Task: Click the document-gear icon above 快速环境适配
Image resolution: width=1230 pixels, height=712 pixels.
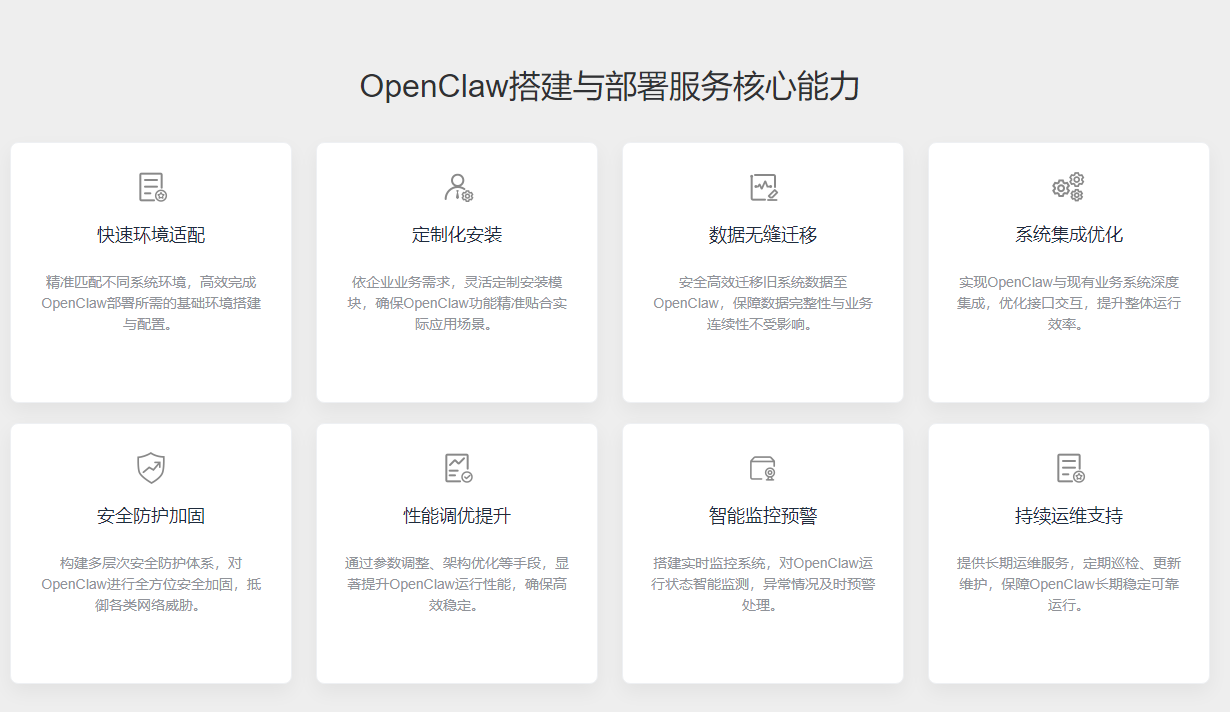Action: [x=152, y=187]
